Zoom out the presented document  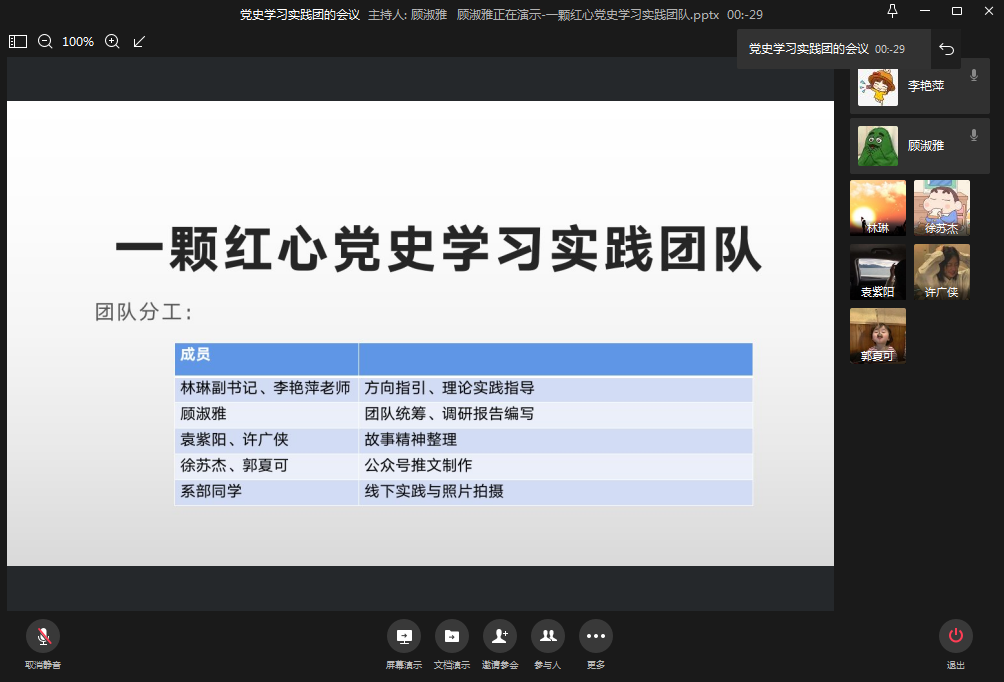pyautogui.click(x=45, y=41)
